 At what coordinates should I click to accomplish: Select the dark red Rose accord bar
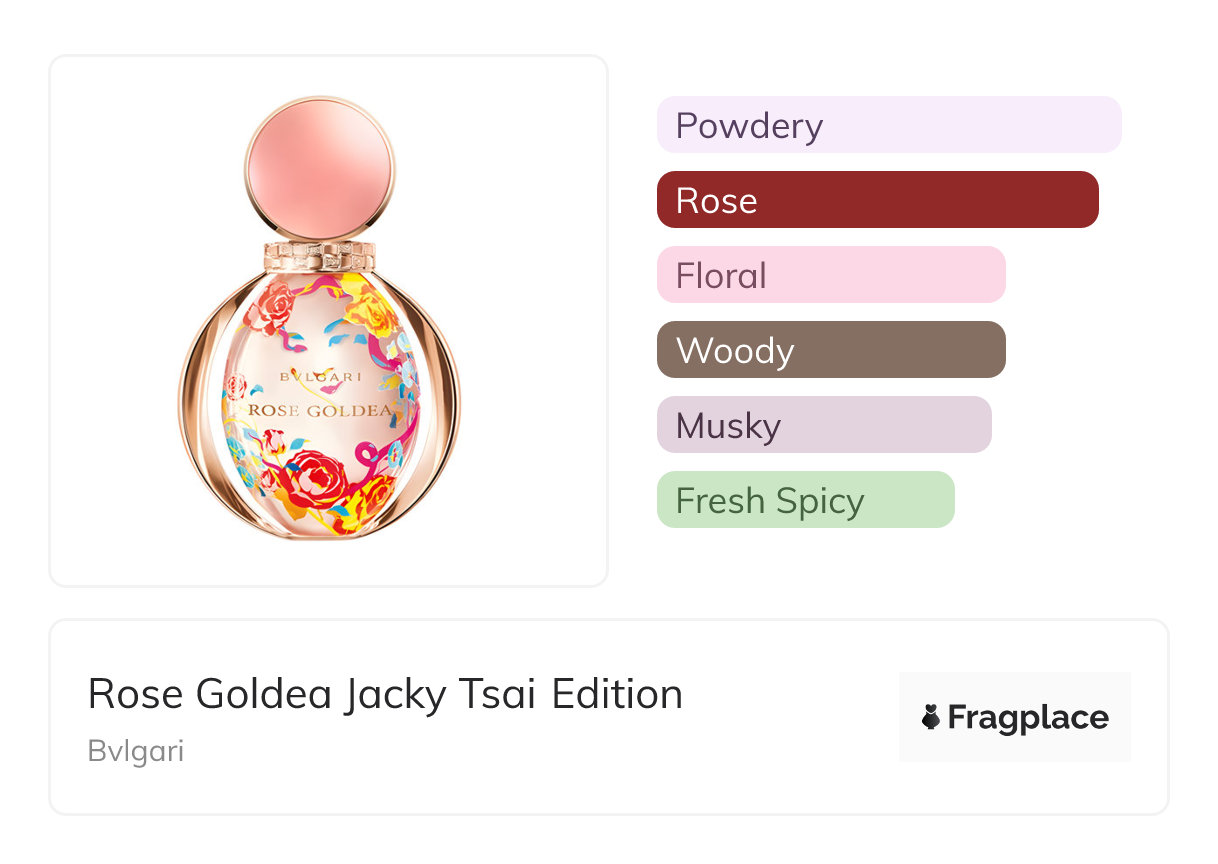877,200
